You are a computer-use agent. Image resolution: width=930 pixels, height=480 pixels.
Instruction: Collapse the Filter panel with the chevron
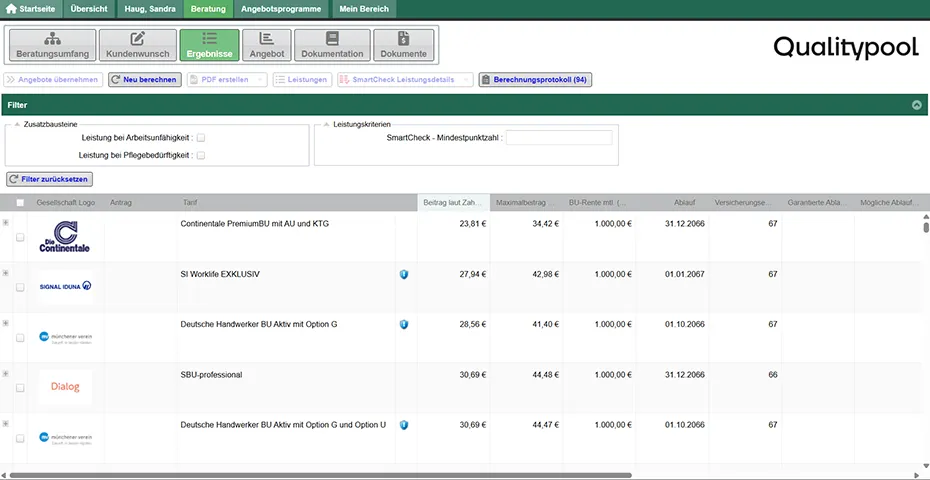point(916,105)
